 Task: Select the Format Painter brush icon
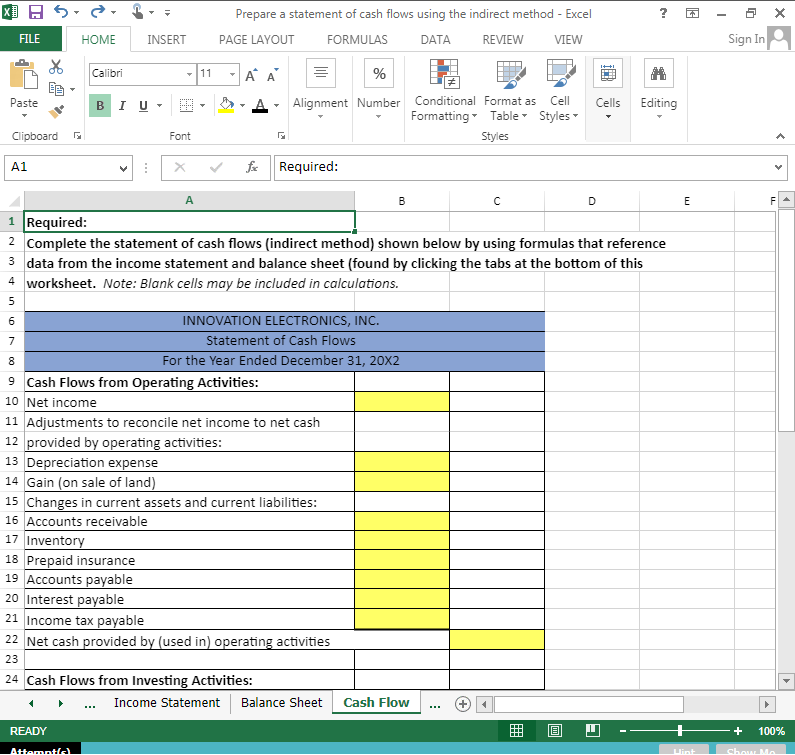coord(56,110)
